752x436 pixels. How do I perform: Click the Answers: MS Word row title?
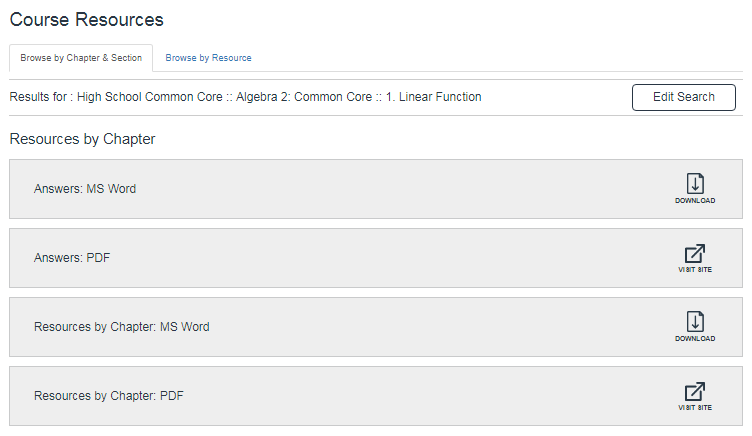pyautogui.click(x=85, y=188)
